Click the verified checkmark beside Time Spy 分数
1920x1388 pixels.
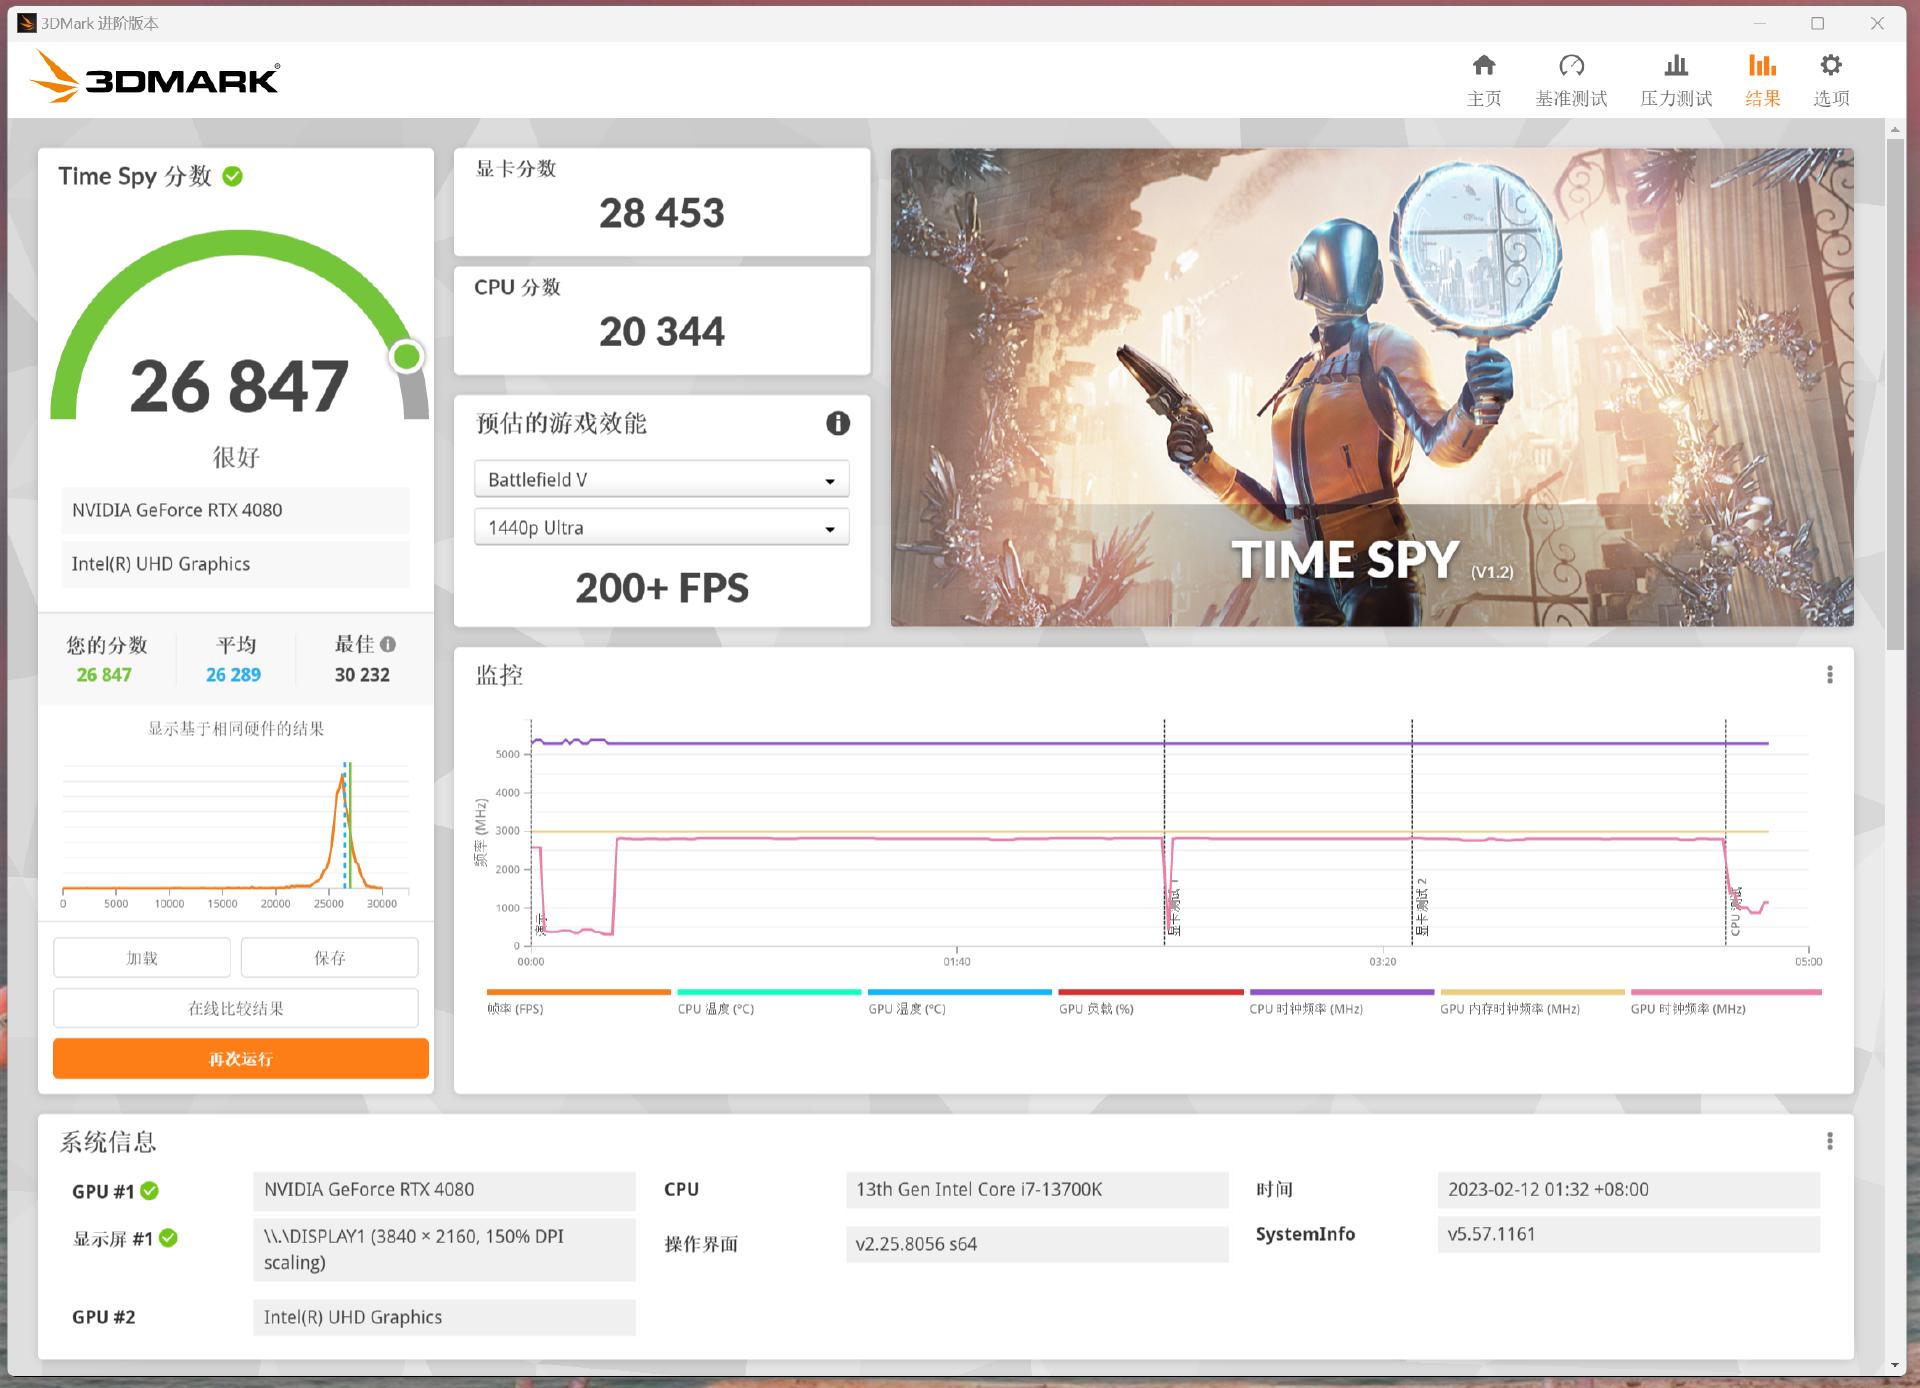[x=233, y=176]
